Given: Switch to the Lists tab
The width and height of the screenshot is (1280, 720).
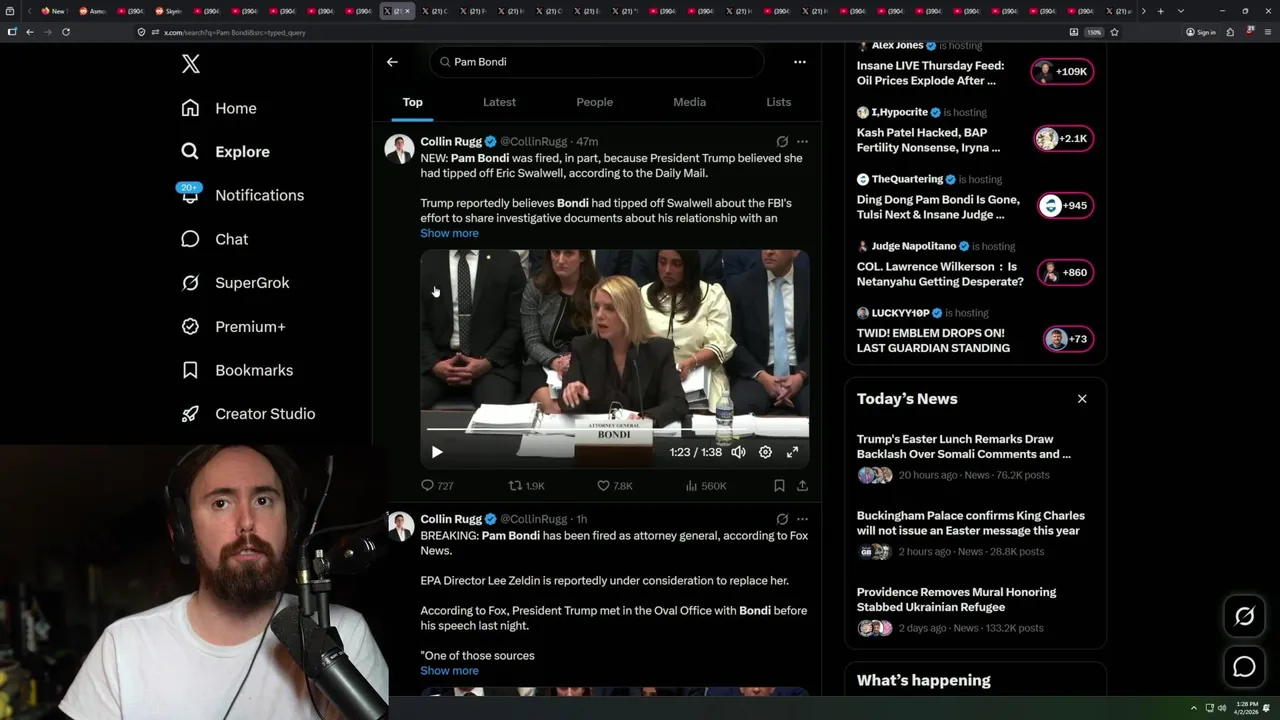Looking at the screenshot, I should [778, 102].
